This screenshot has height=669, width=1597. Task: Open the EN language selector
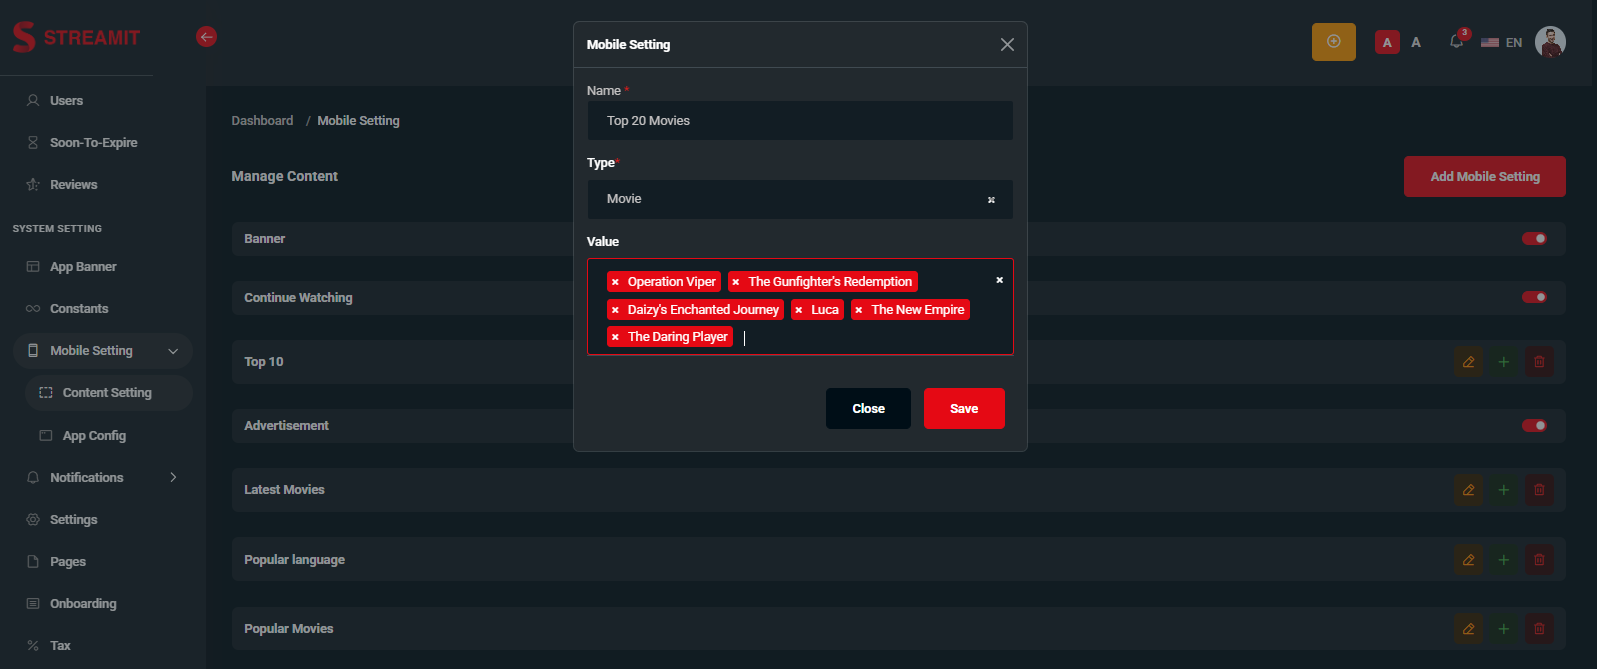click(x=1502, y=42)
